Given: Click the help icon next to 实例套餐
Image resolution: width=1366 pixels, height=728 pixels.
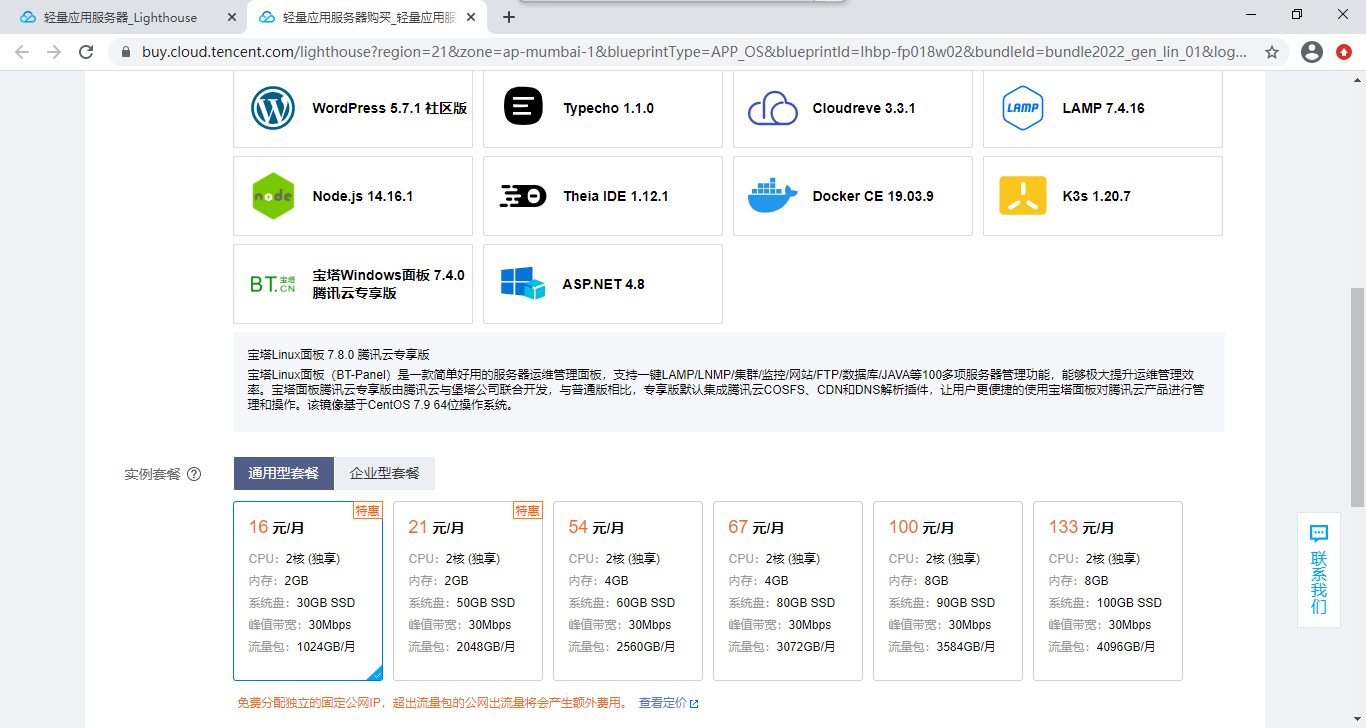Looking at the screenshot, I should 194,474.
